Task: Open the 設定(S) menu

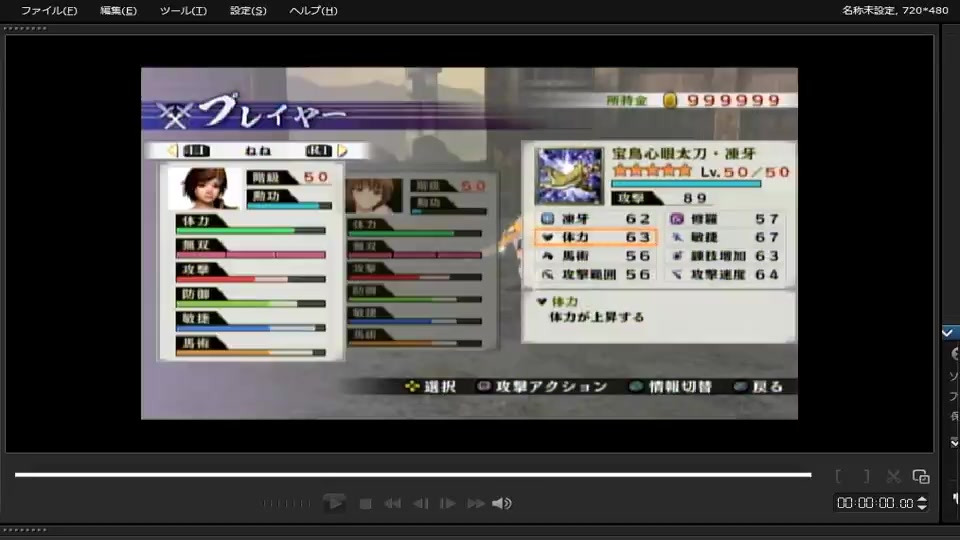Action: (248, 10)
